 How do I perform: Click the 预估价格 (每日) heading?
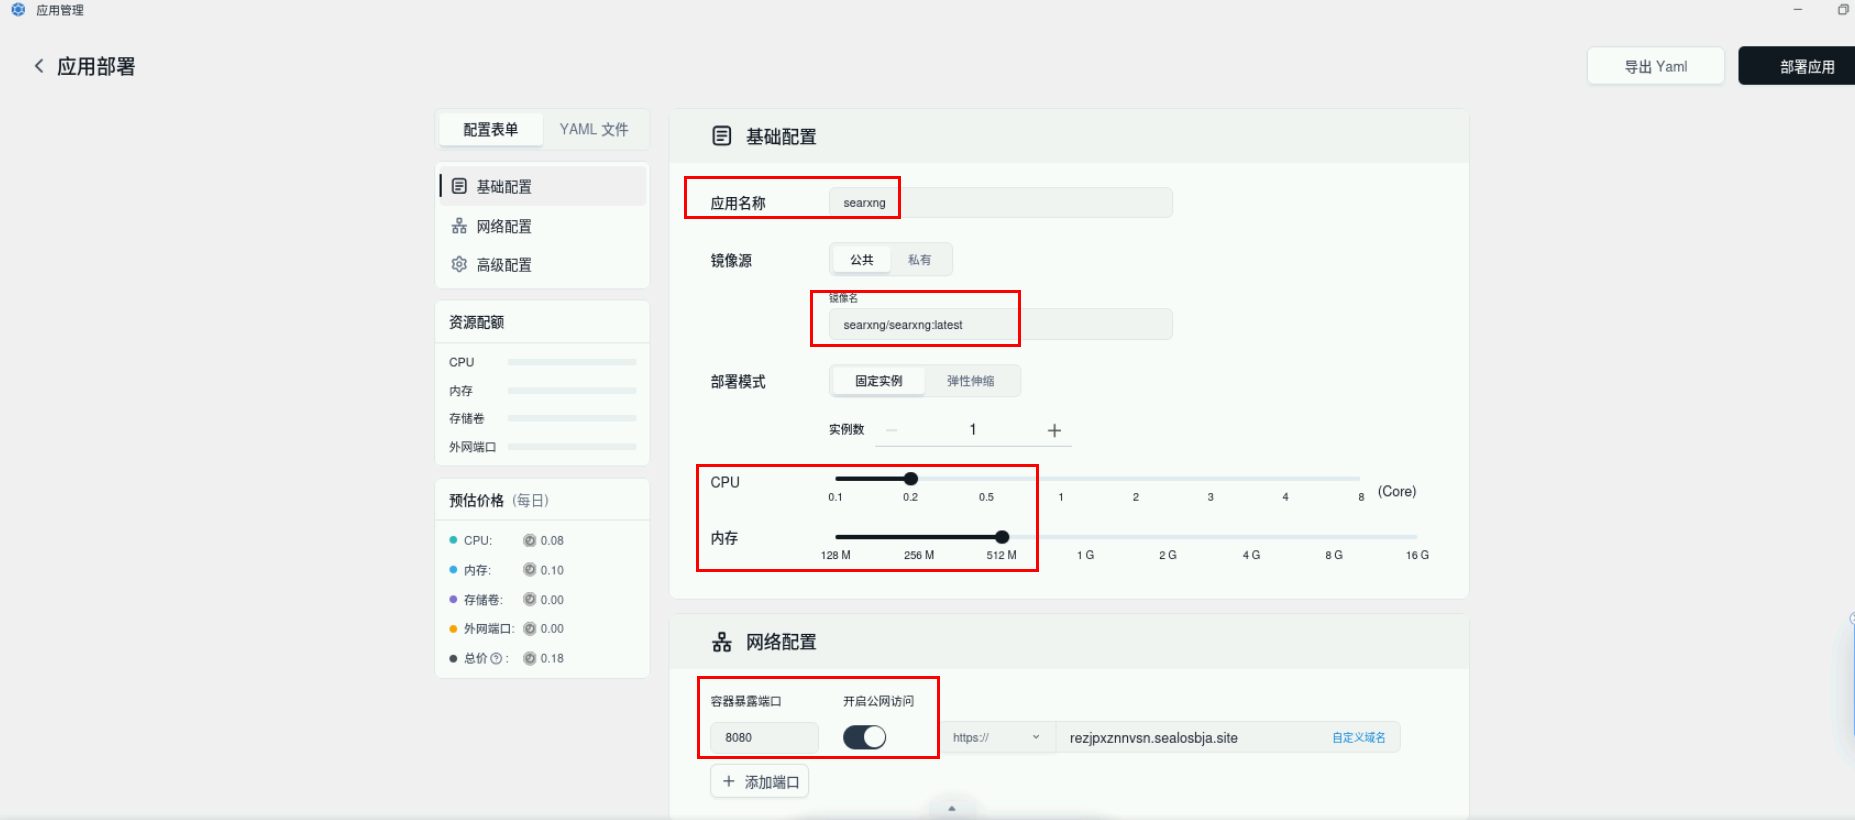click(x=499, y=500)
